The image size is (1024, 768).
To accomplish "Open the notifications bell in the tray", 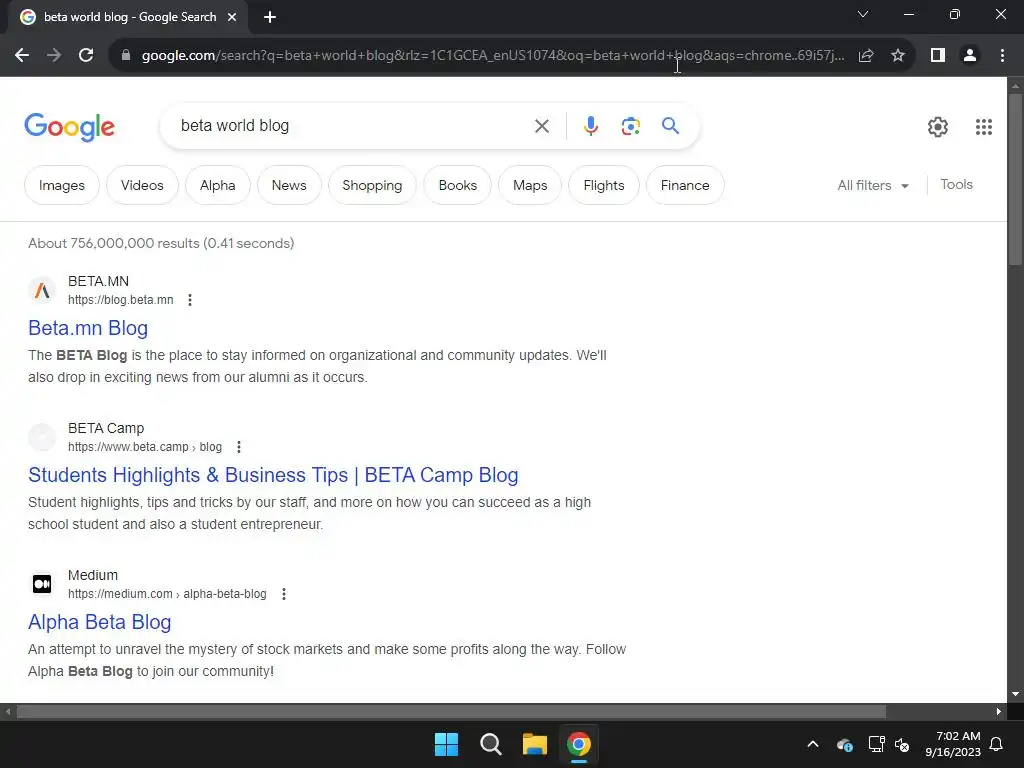I will (997, 744).
